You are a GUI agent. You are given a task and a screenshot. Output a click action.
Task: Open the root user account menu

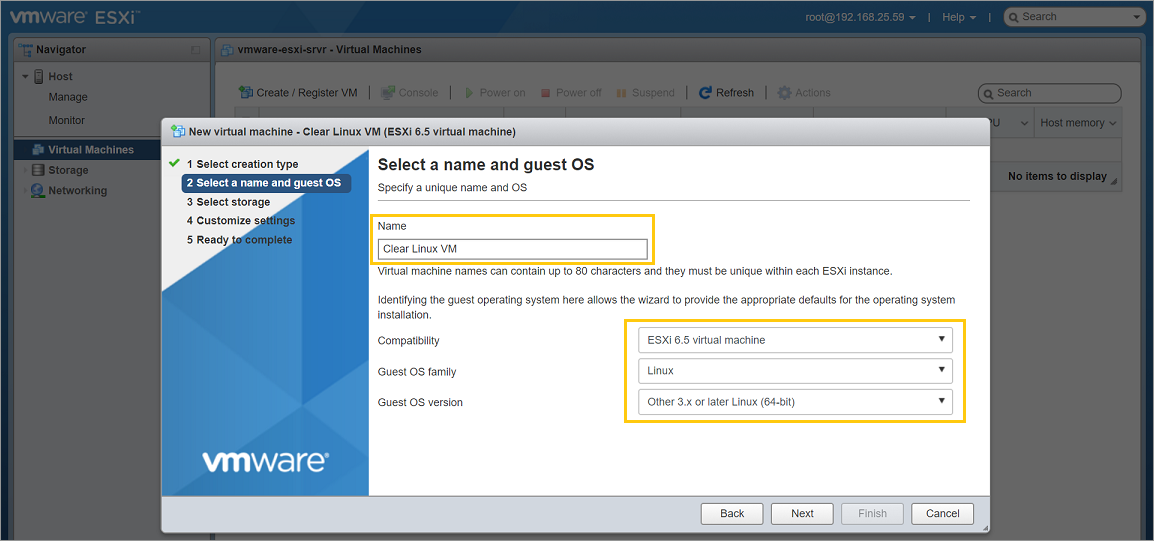[860, 17]
